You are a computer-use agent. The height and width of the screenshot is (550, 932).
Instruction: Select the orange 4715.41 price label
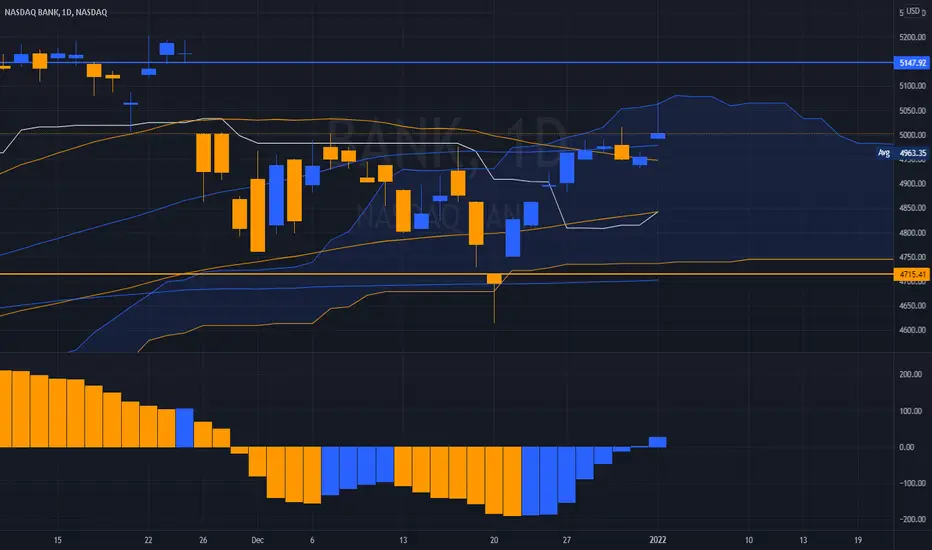coord(912,274)
